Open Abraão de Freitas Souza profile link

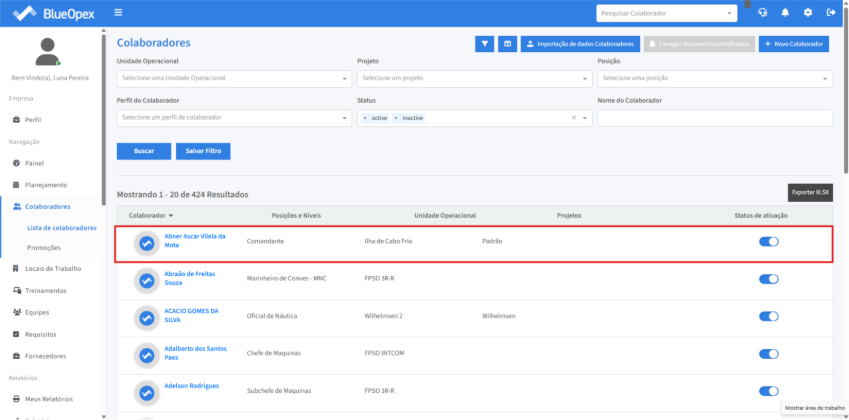click(x=190, y=278)
